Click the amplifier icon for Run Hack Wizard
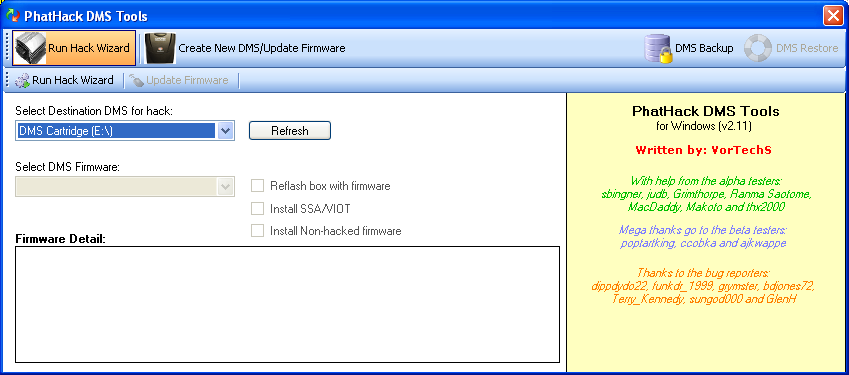849x375 pixels. pyautogui.click(x=30, y=48)
